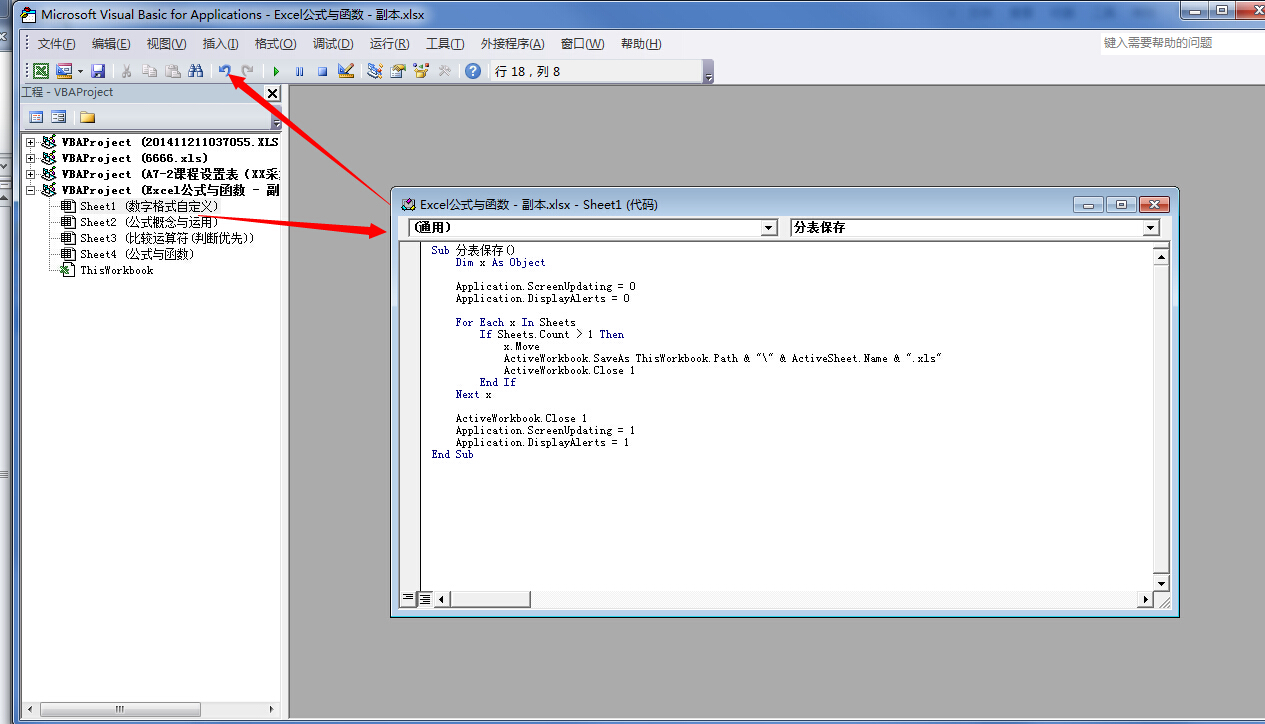Click the Cut scissors icon
Viewport: 1265px width, 724px height.
tap(127, 71)
